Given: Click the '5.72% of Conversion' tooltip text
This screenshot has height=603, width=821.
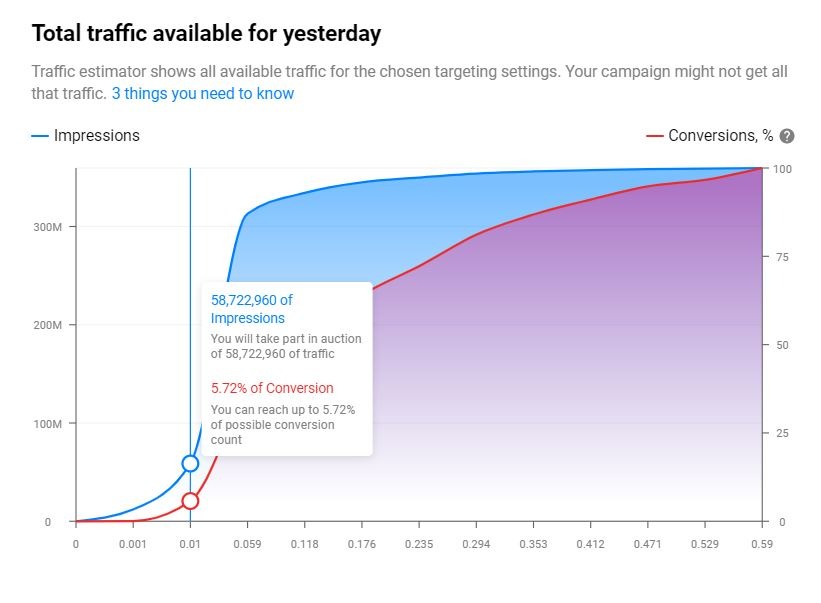Looking at the screenshot, I should (272, 388).
